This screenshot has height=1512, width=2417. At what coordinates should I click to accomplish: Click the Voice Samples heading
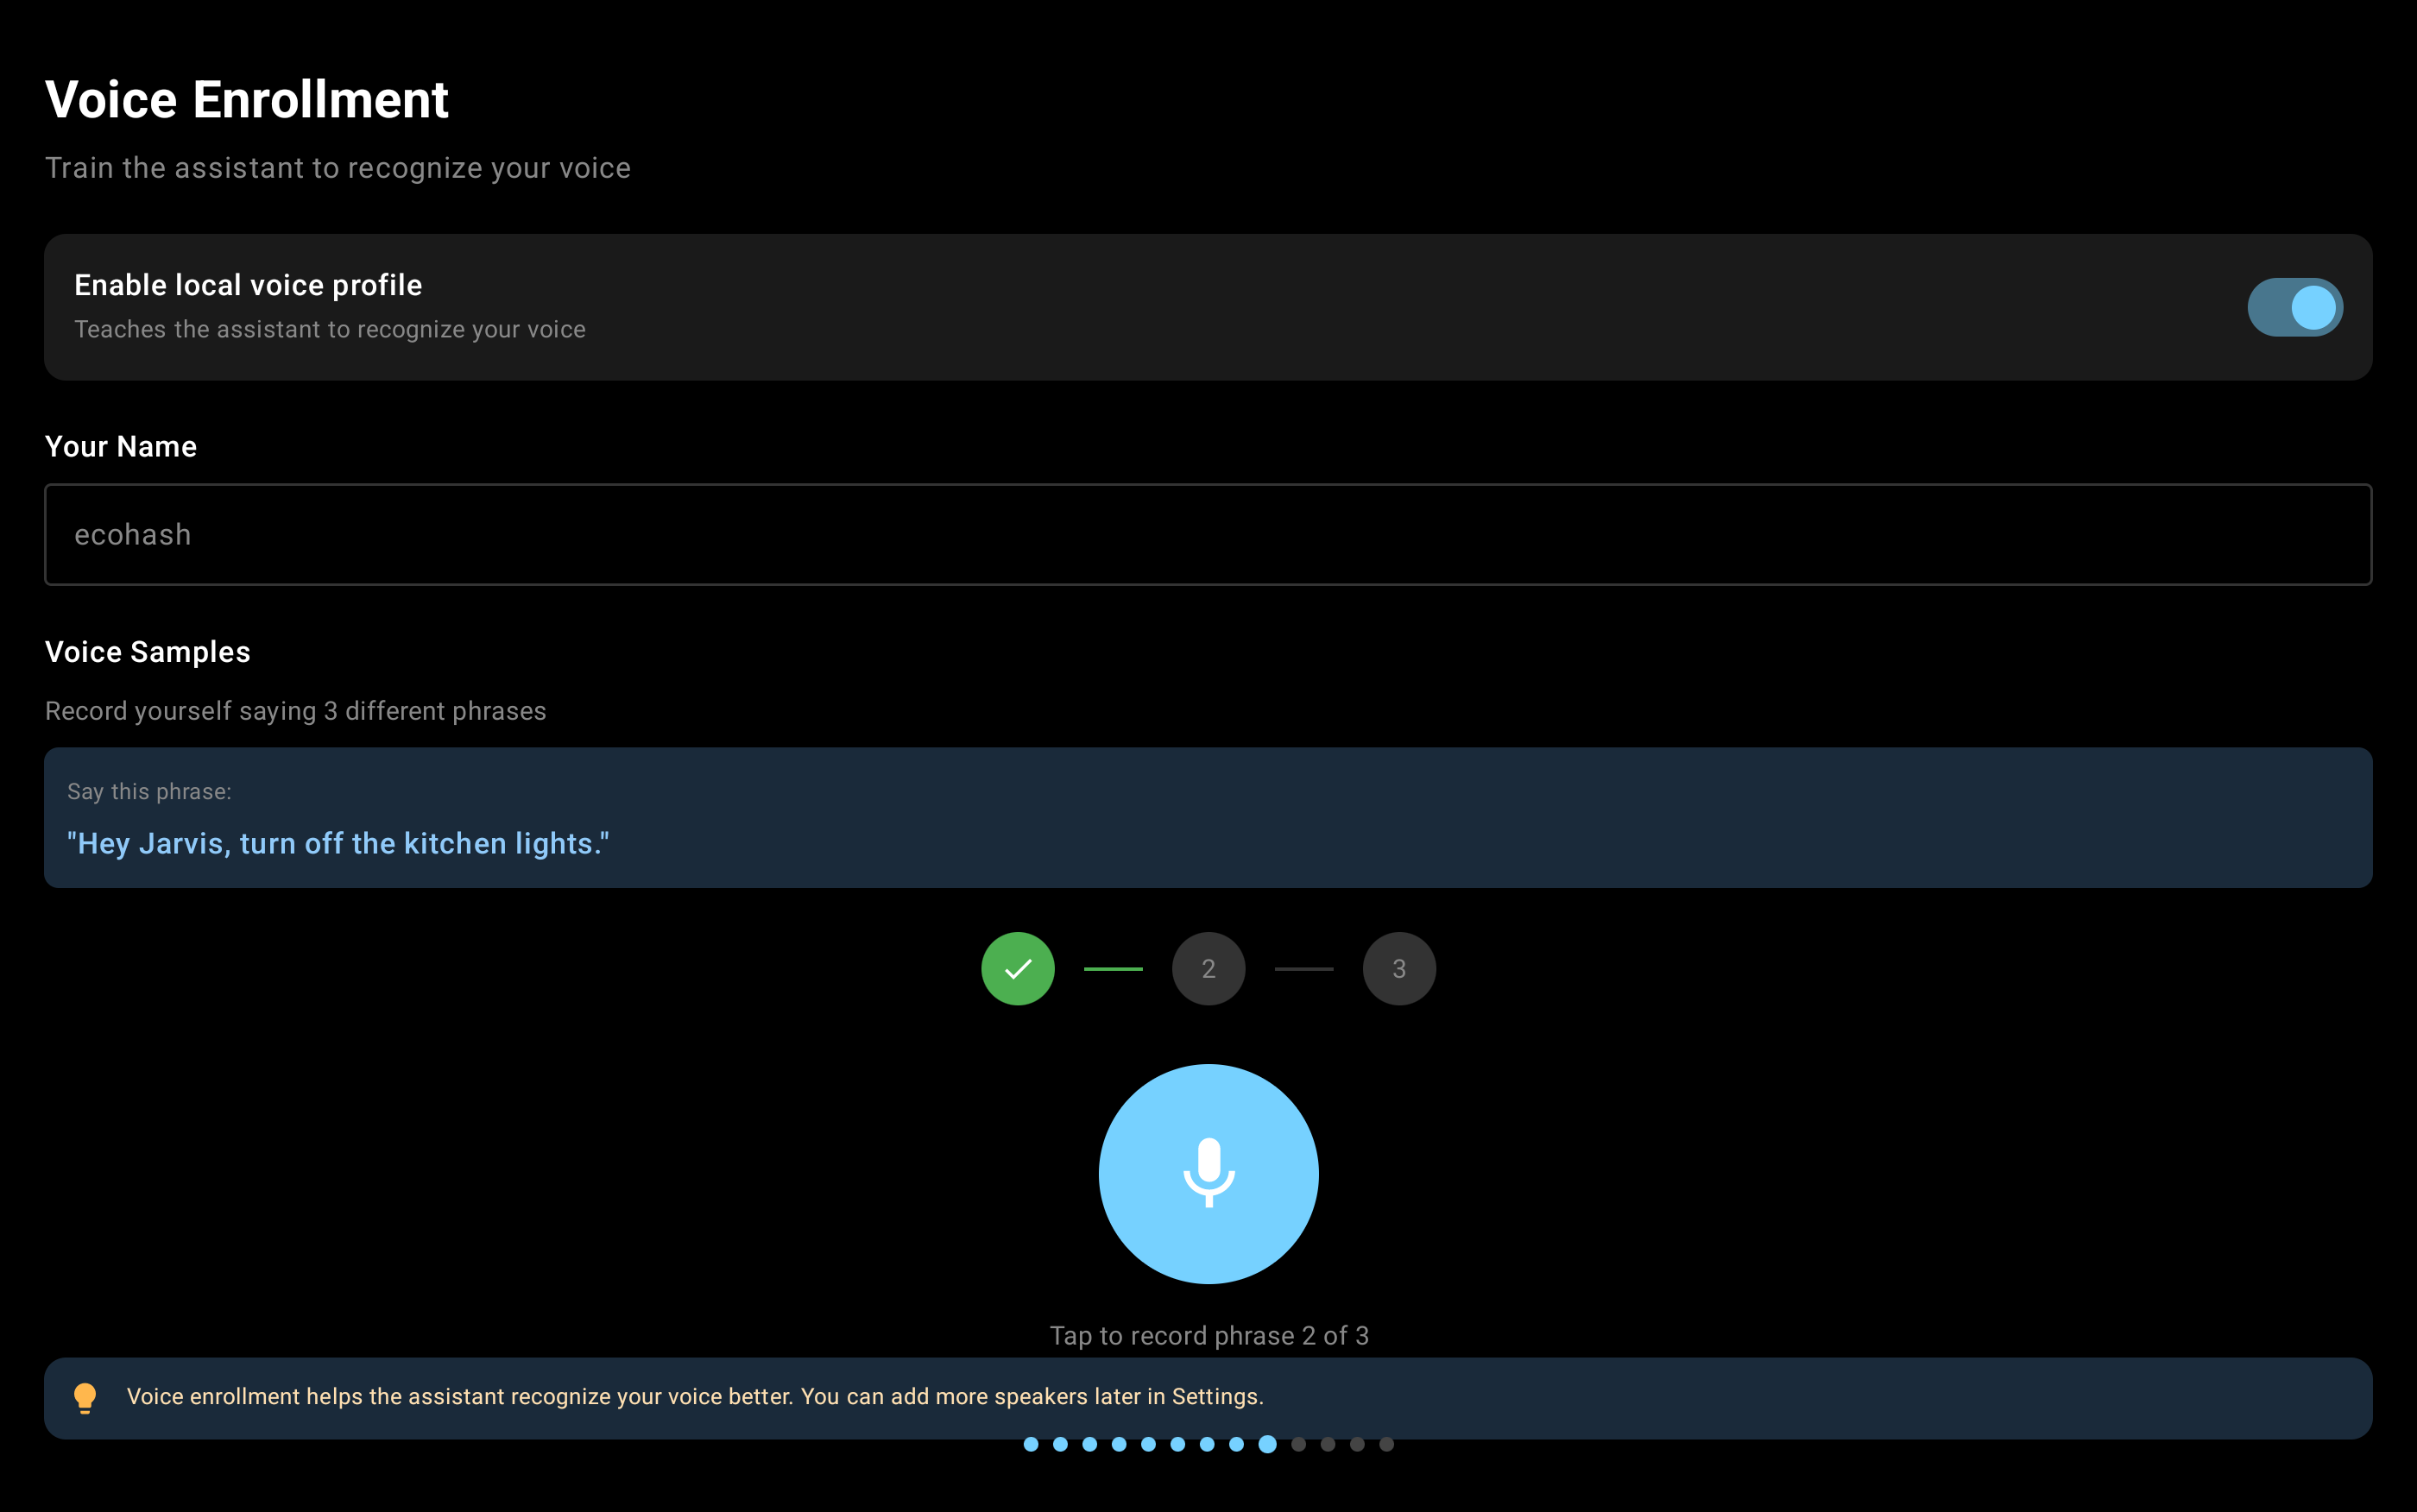148,652
